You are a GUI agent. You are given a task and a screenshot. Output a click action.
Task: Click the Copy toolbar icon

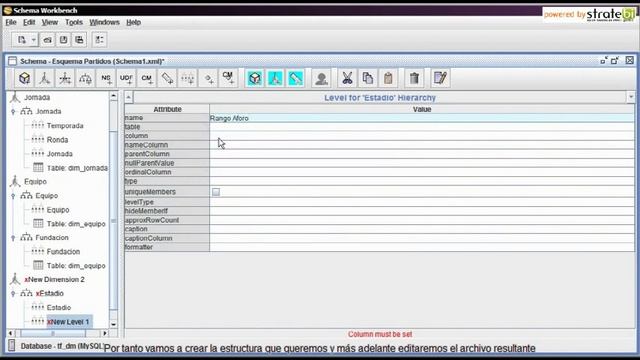coord(368,78)
